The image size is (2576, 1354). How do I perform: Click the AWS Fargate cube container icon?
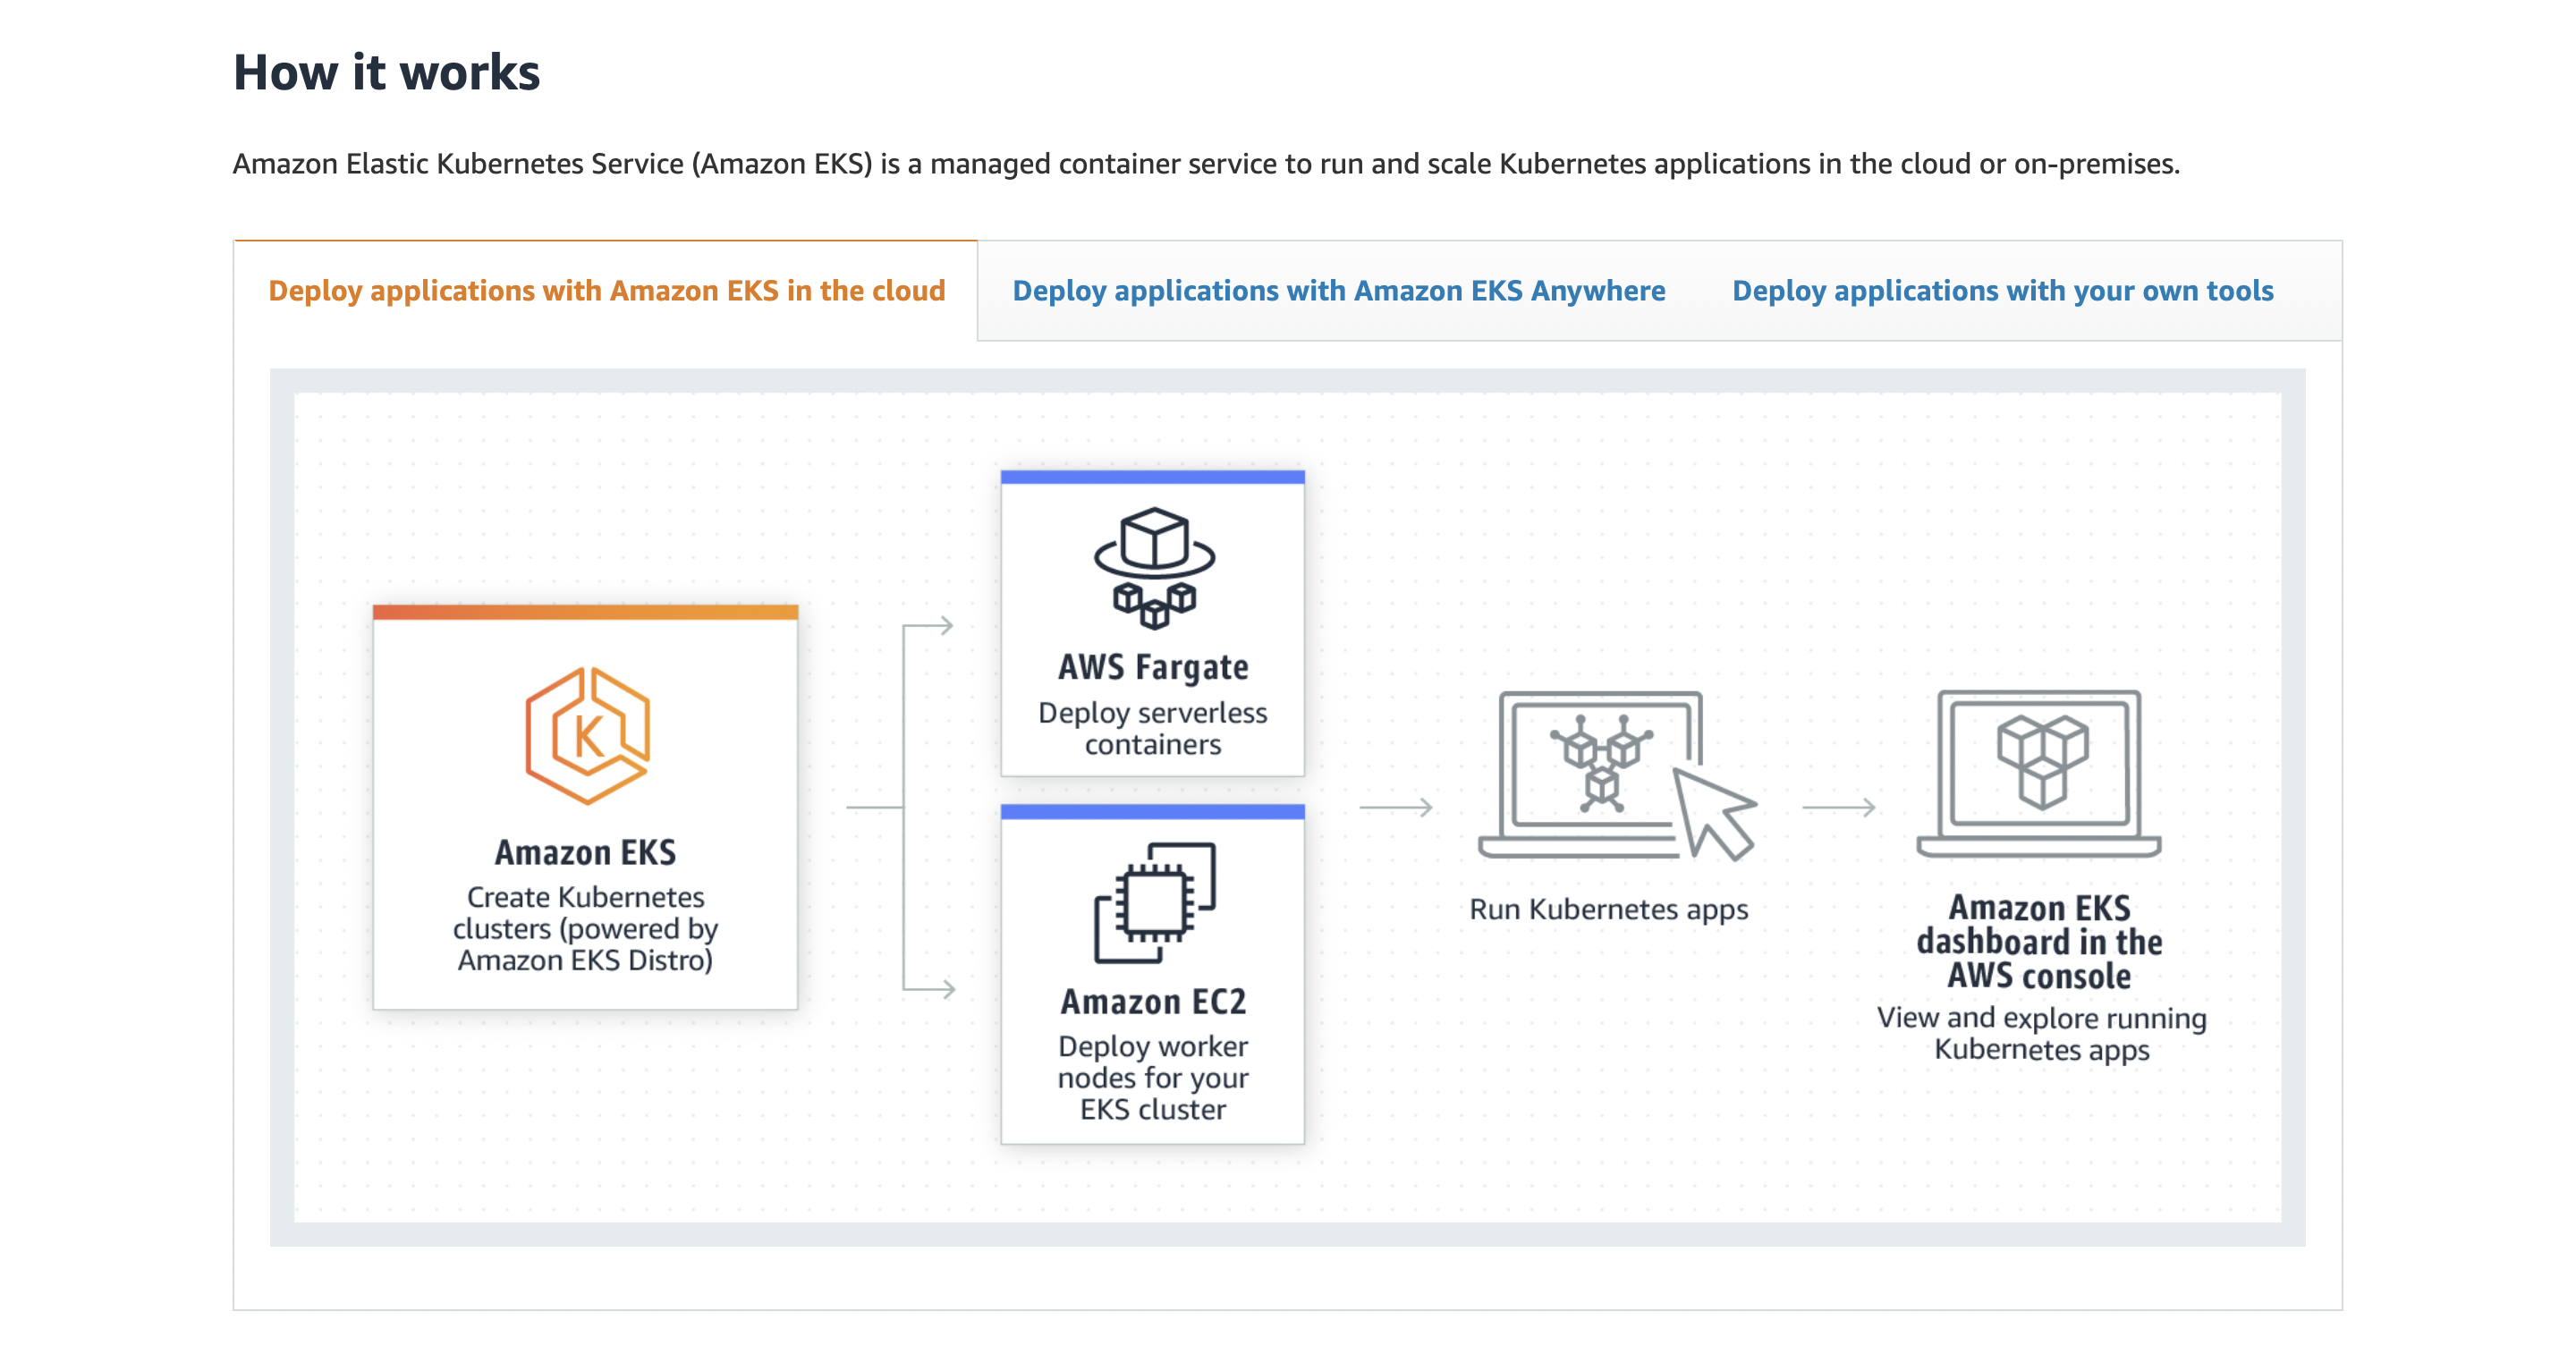point(1154,567)
